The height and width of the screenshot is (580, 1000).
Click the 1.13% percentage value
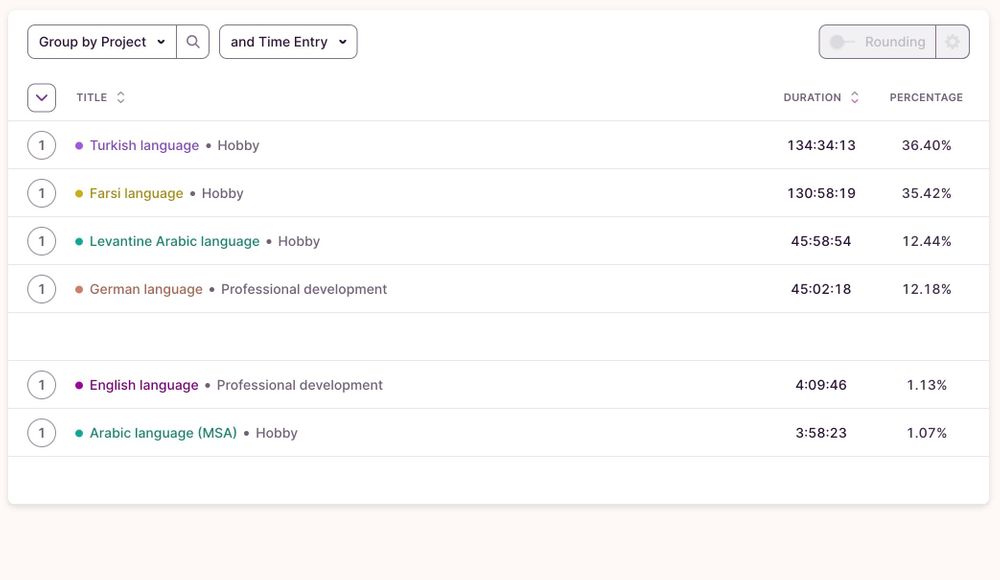(926, 385)
